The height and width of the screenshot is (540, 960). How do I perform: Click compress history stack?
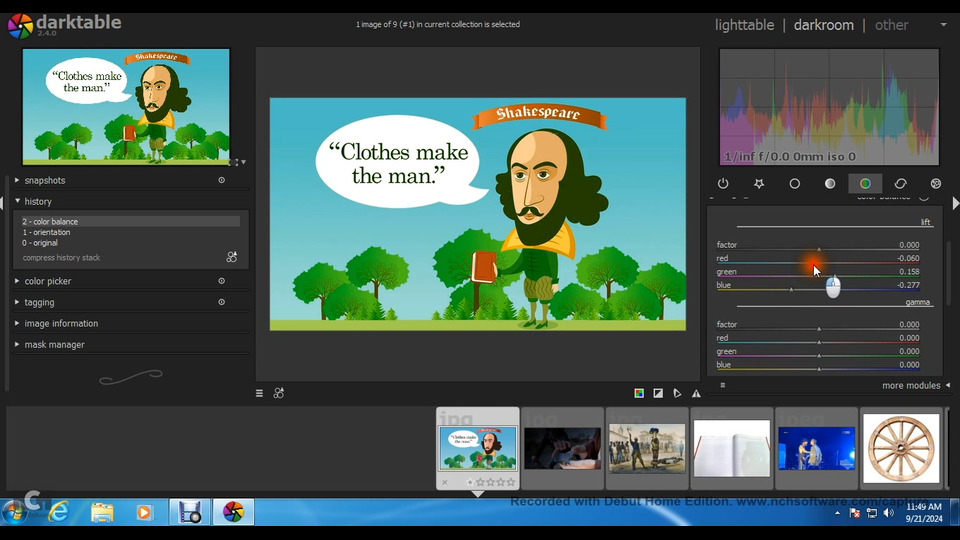pos(62,258)
